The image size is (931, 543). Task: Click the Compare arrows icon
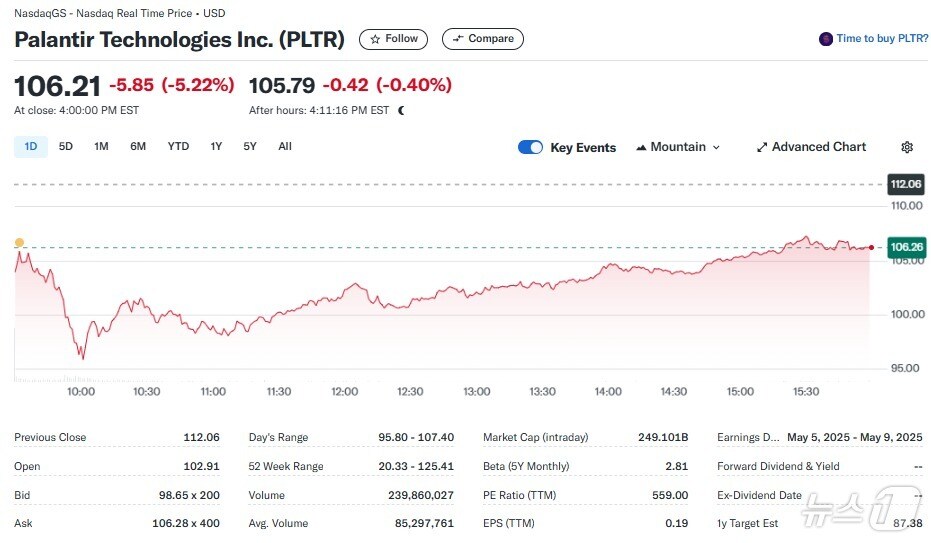458,39
